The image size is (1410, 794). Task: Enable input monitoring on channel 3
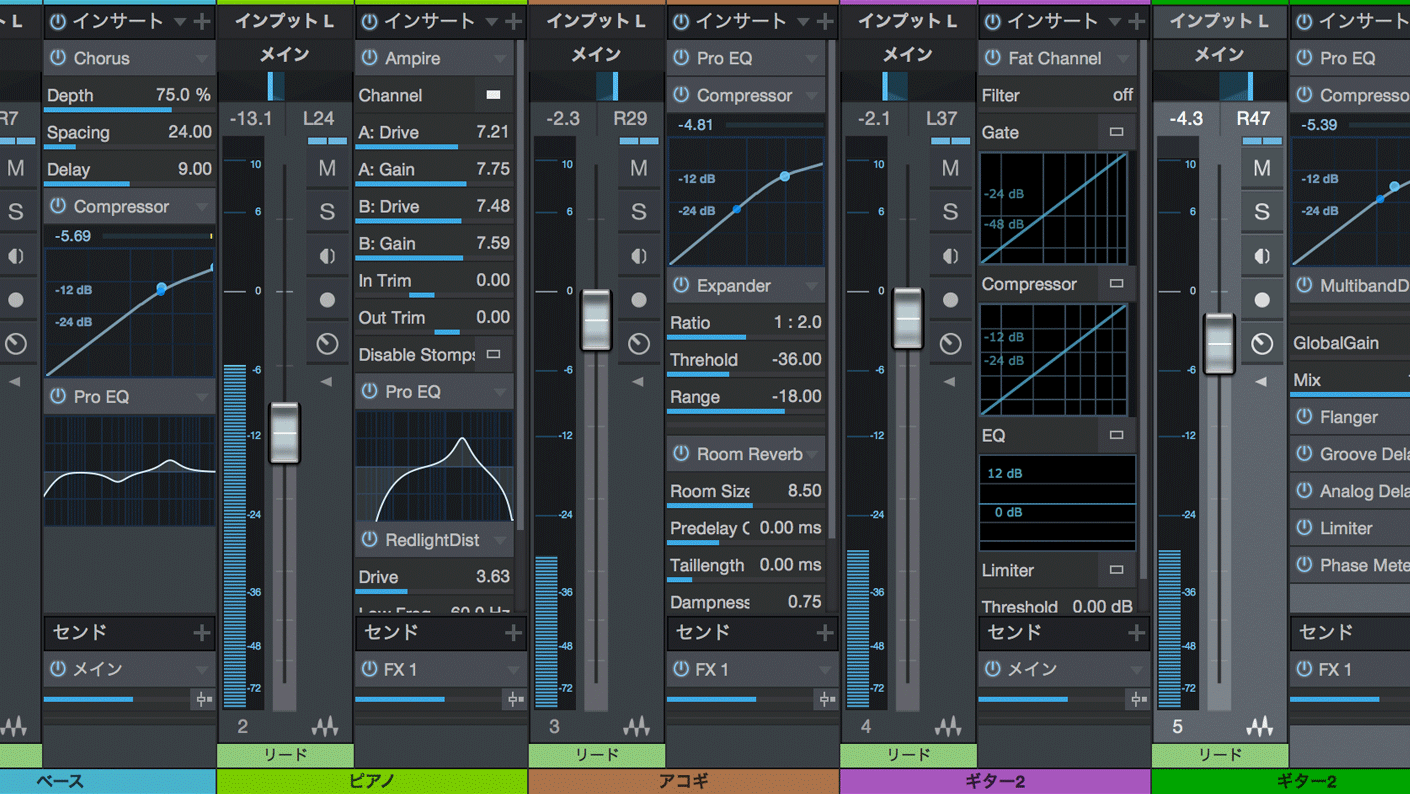pos(639,256)
